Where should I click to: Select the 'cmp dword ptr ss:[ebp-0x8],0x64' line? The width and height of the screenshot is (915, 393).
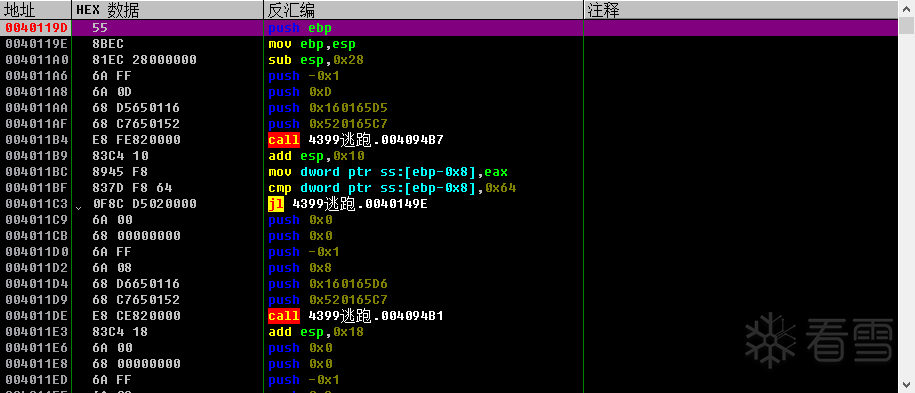click(x=392, y=188)
